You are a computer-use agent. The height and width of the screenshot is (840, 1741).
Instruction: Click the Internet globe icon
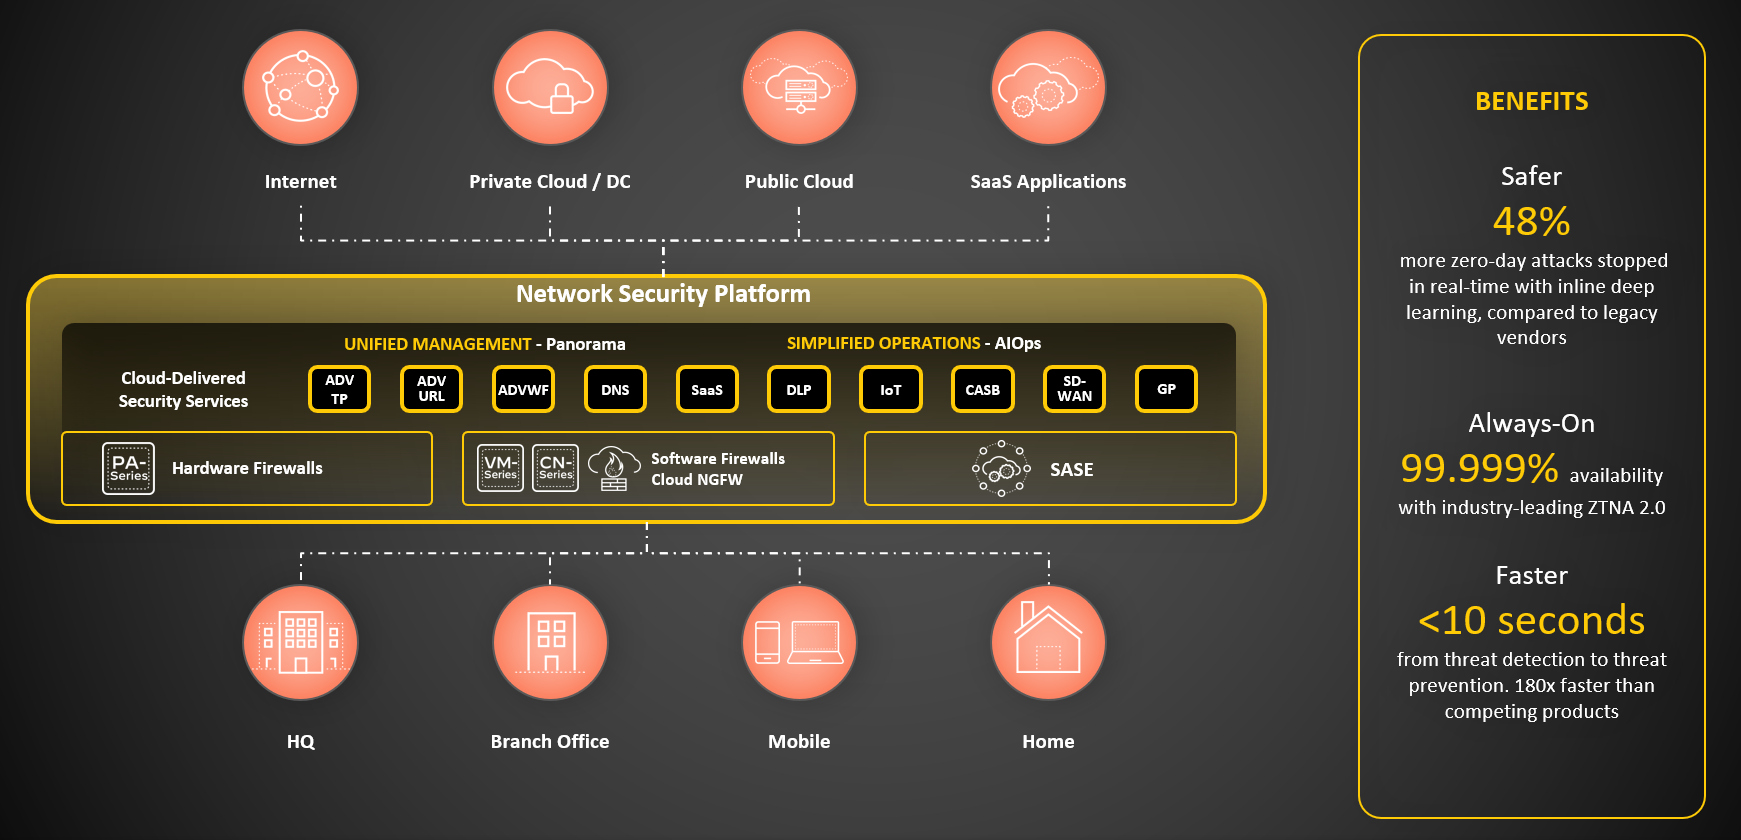300,88
